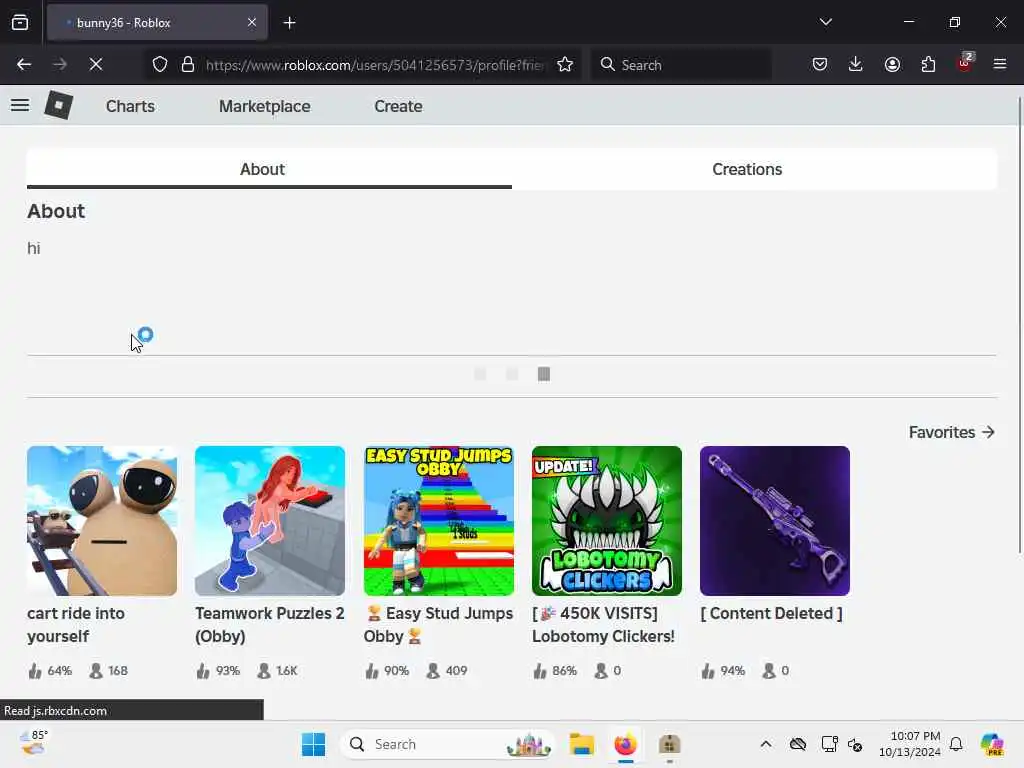Viewport: 1024px width, 768px height.
Task: Stop loading the page with the X button
Action: click(x=95, y=64)
